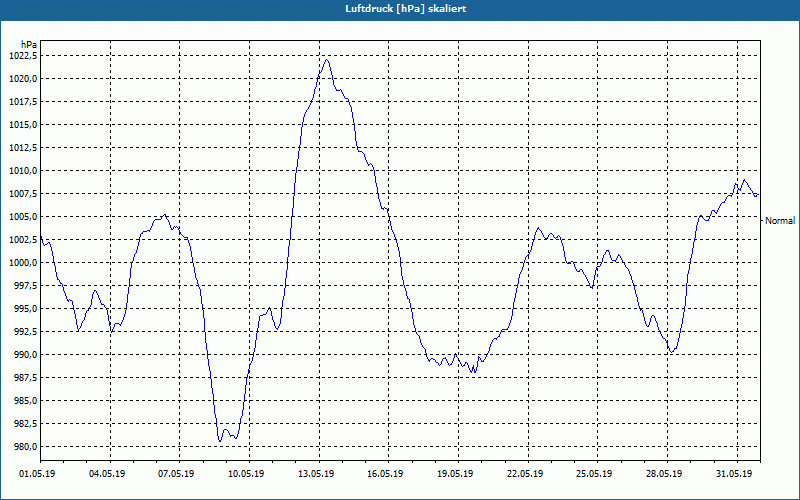
Task: Click the Normal pressure marker label
Action: [780, 220]
